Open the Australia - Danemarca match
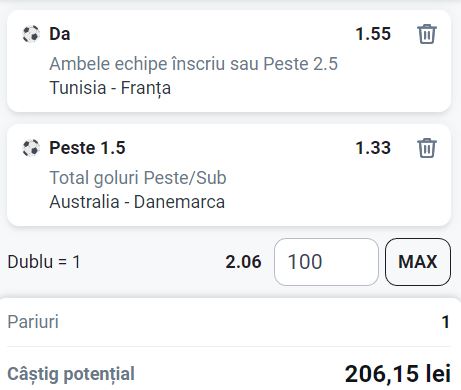461x390 pixels. click(137, 202)
